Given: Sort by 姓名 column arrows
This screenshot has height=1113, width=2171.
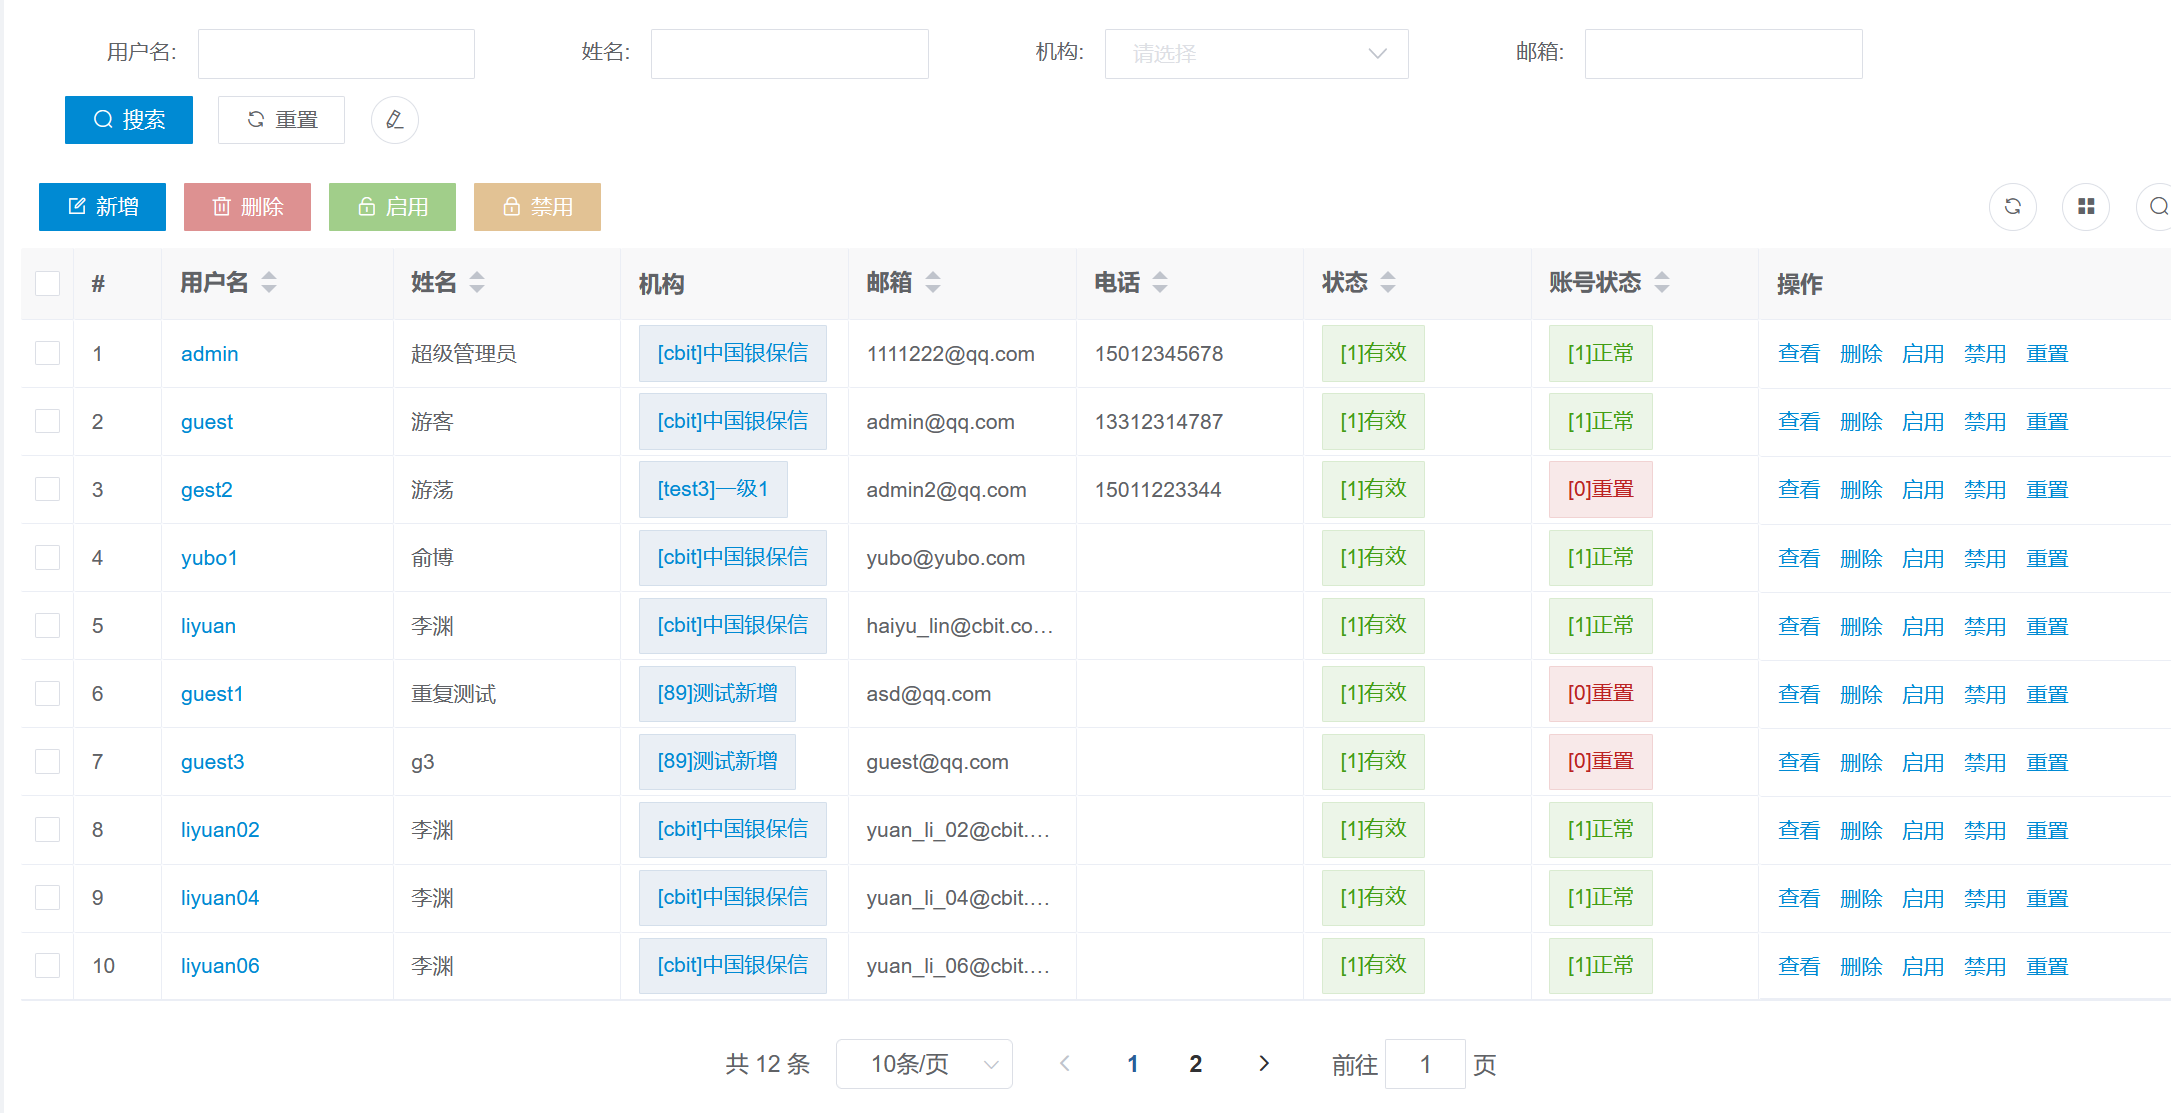Looking at the screenshot, I should (x=477, y=283).
